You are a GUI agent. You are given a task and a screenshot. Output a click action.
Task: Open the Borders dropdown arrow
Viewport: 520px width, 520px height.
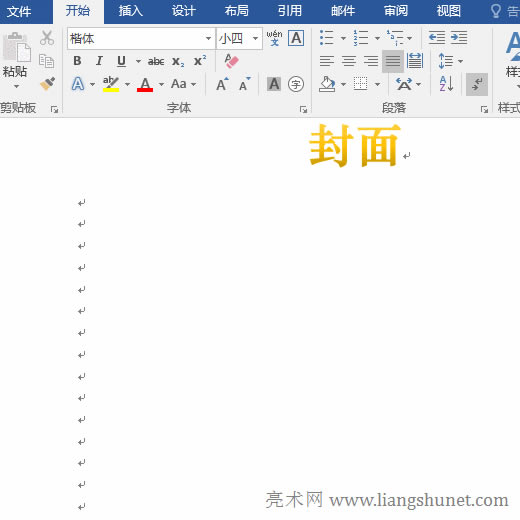pyautogui.click(x=377, y=84)
